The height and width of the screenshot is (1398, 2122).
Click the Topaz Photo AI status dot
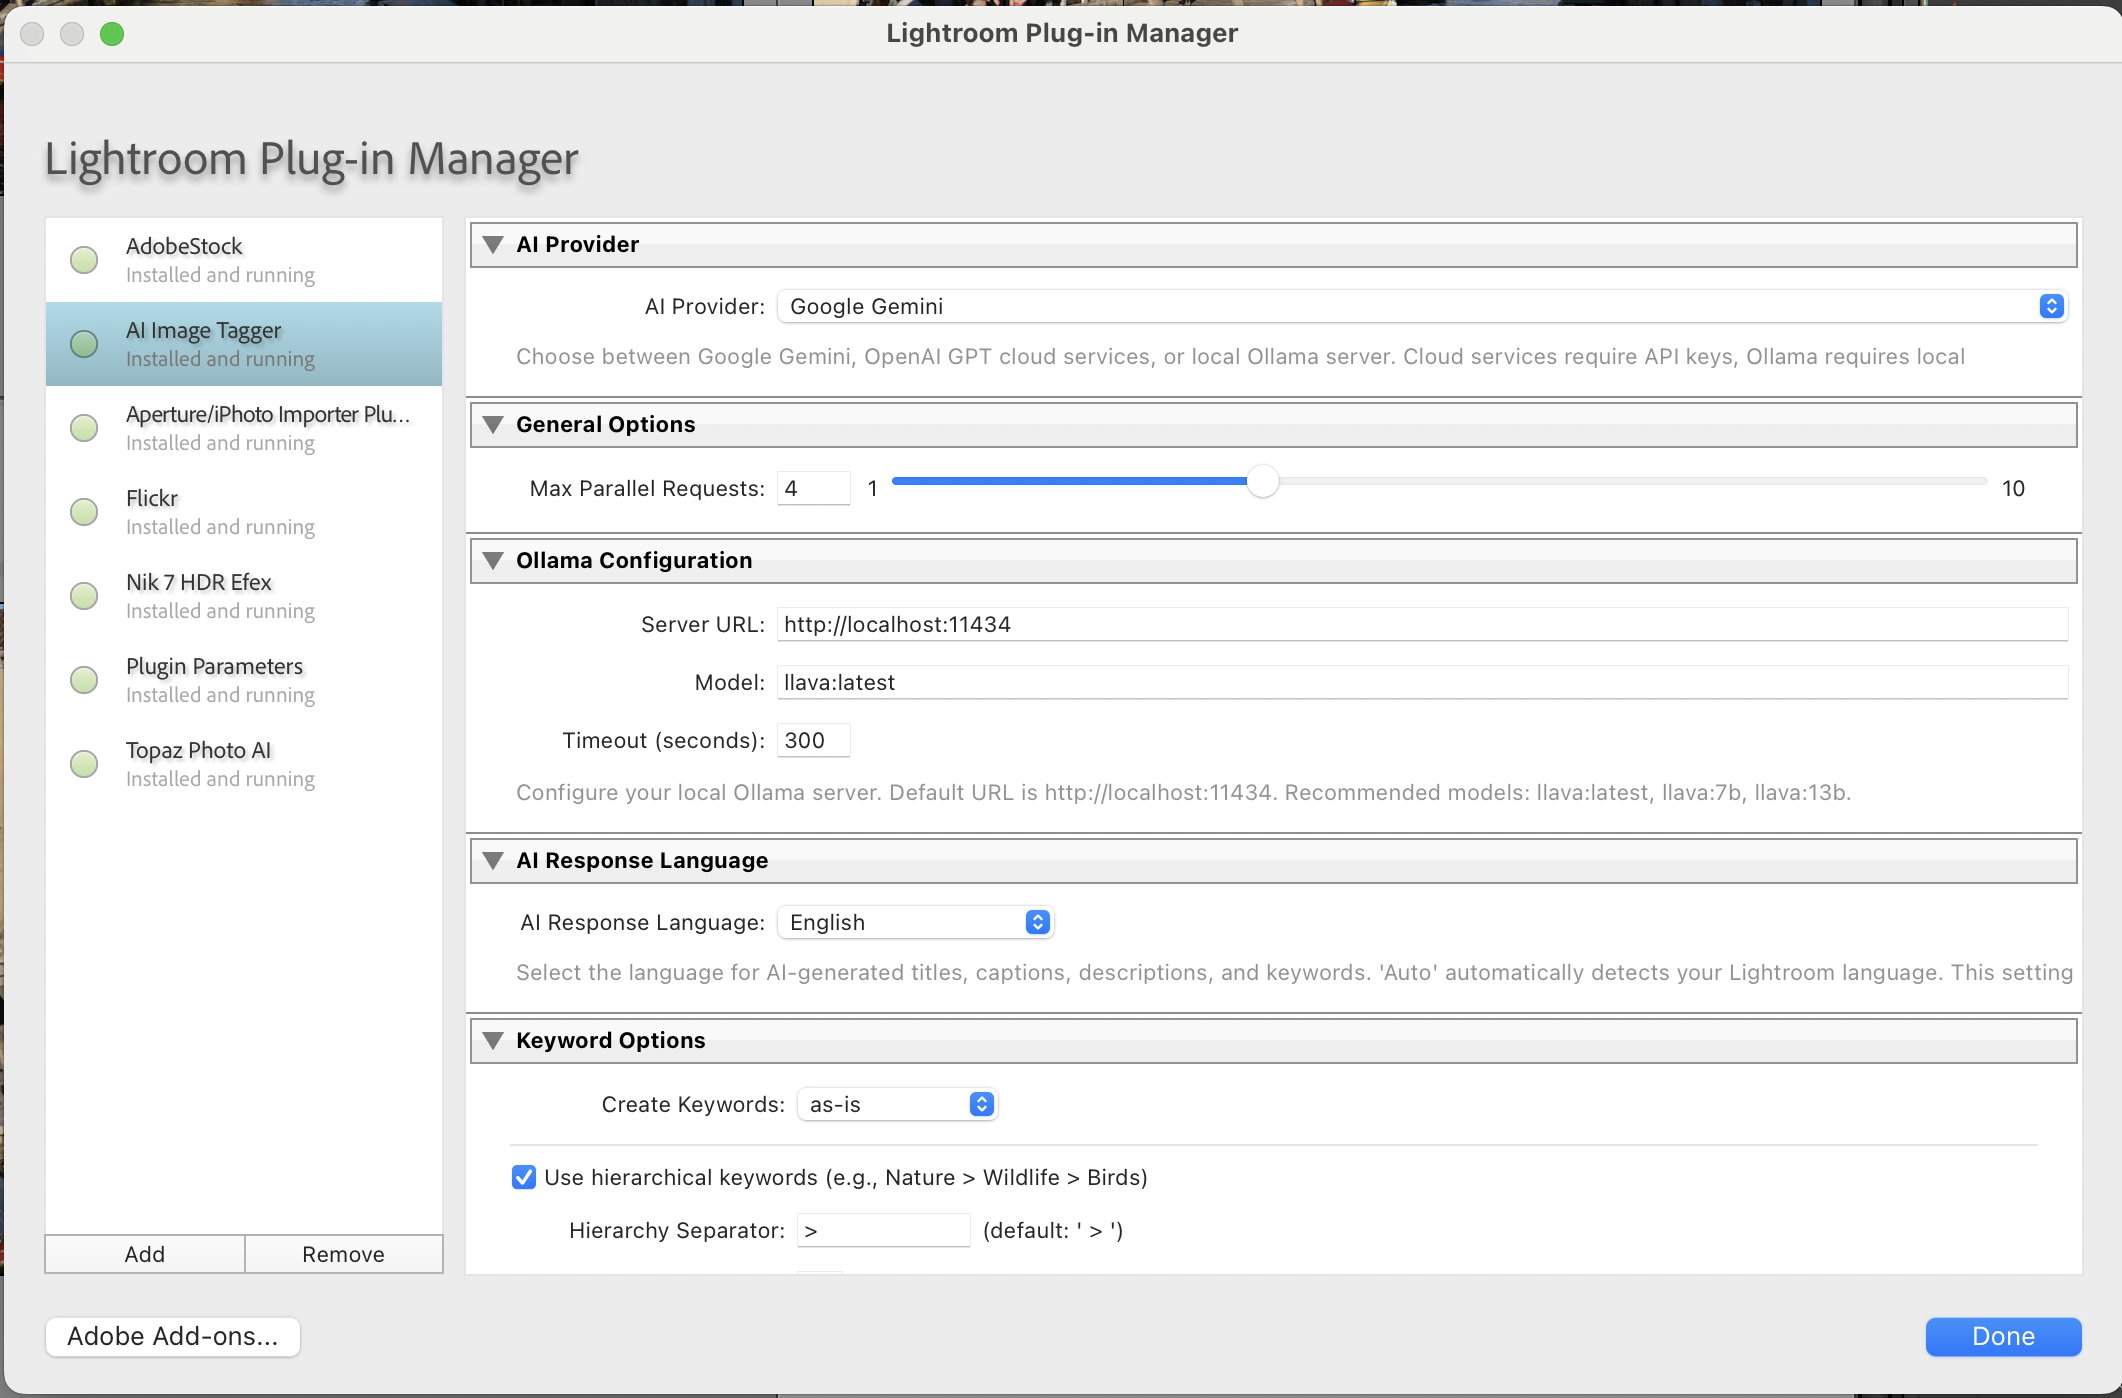[x=84, y=763]
